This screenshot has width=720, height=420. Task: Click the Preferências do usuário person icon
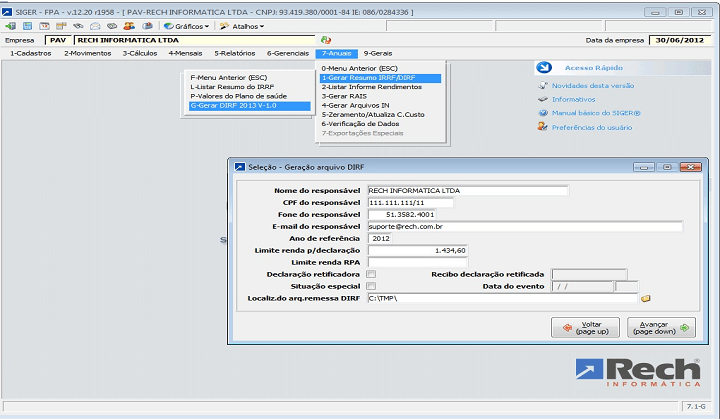[x=543, y=127]
